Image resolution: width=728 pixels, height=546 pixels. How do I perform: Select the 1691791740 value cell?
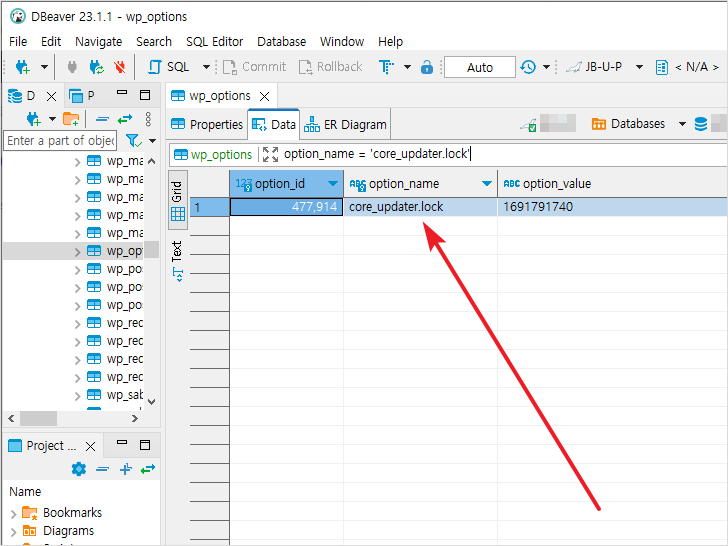click(612, 207)
